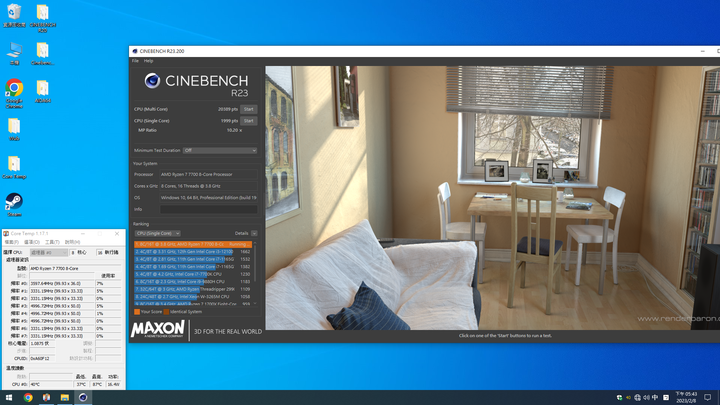
Task: Select the 1.69 GHz Core i7-1165G row
Action: pos(193,267)
